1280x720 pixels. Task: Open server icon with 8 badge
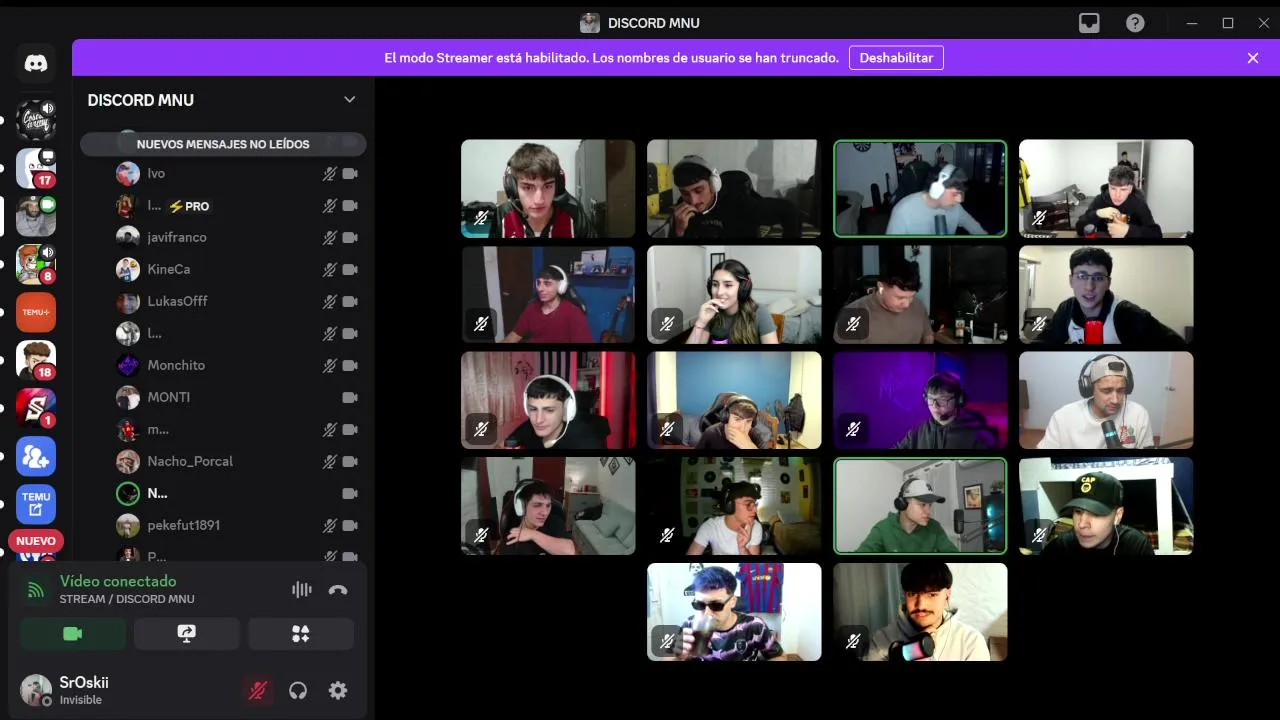click(36, 264)
